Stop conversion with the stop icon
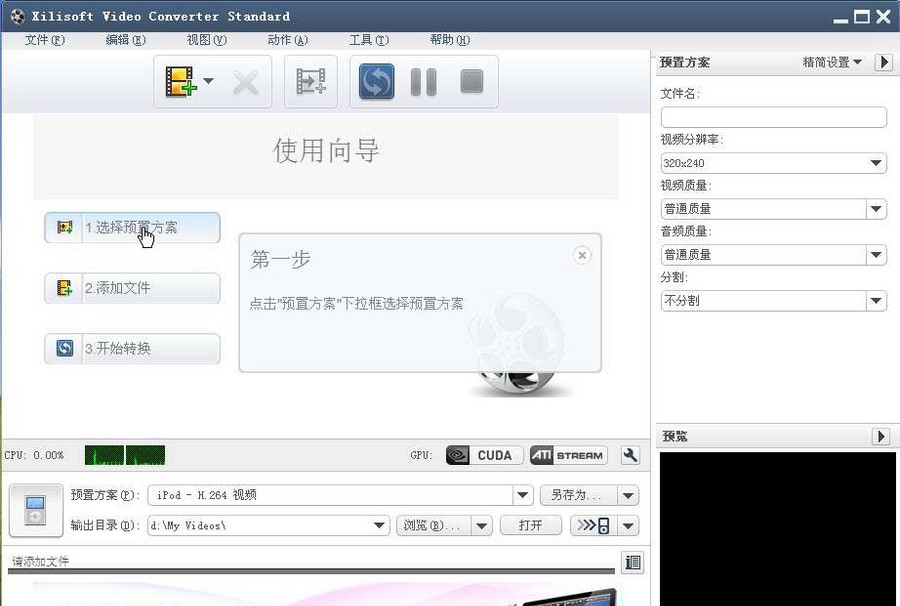The image size is (900, 606). click(470, 82)
